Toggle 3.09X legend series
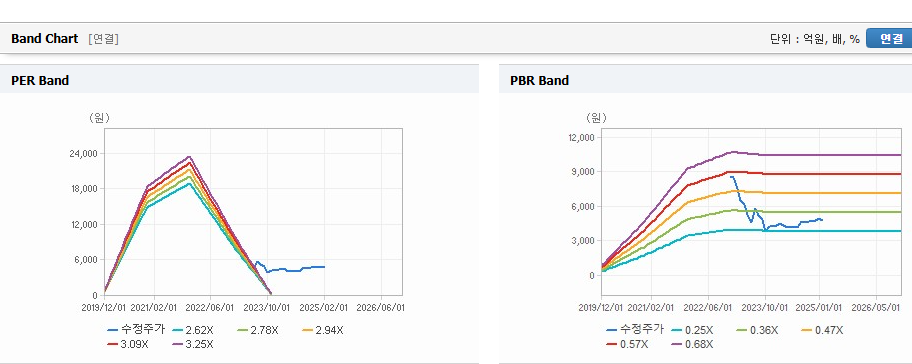This screenshot has width=912, height=364. coord(128,344)
